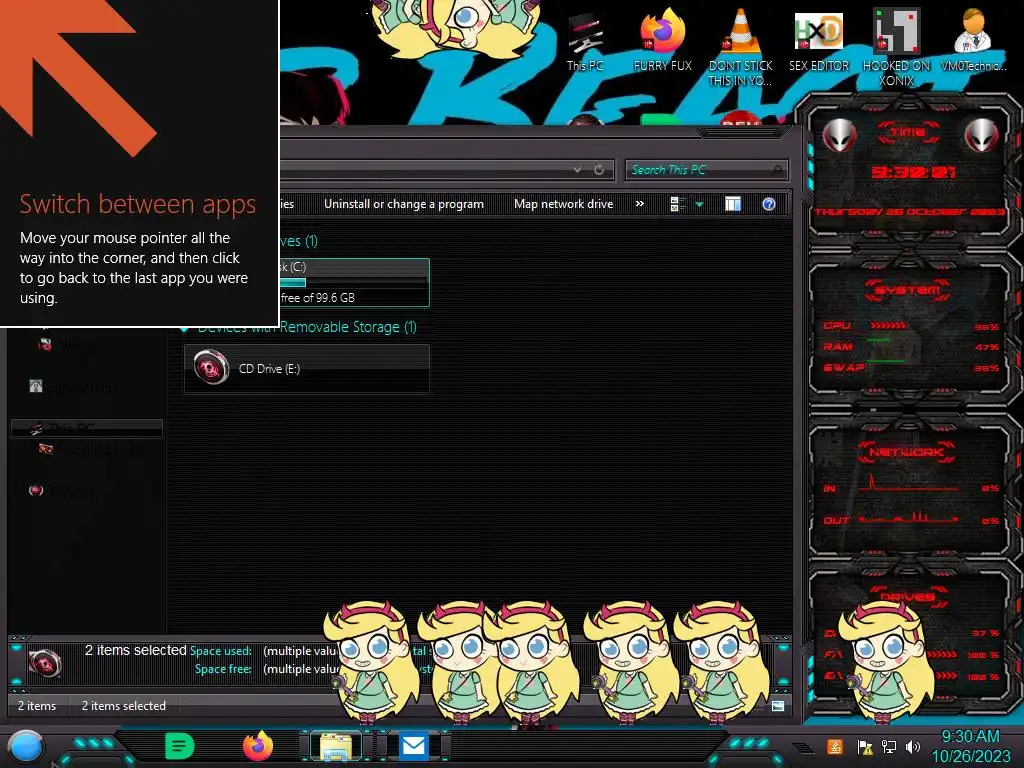Click 'free of 99.6 GB' text
The width and height of the screenshot is (1024, 768).
[317, 298]
